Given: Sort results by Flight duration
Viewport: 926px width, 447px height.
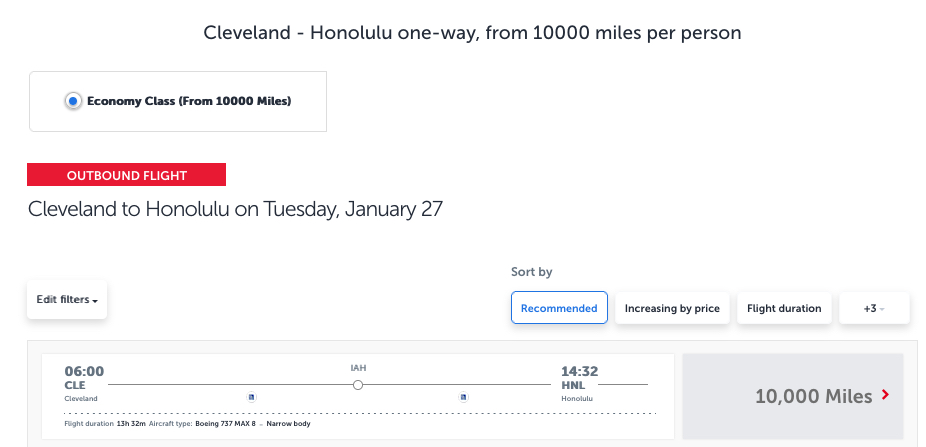Looking at the screenshot, I should coord(784,308).
